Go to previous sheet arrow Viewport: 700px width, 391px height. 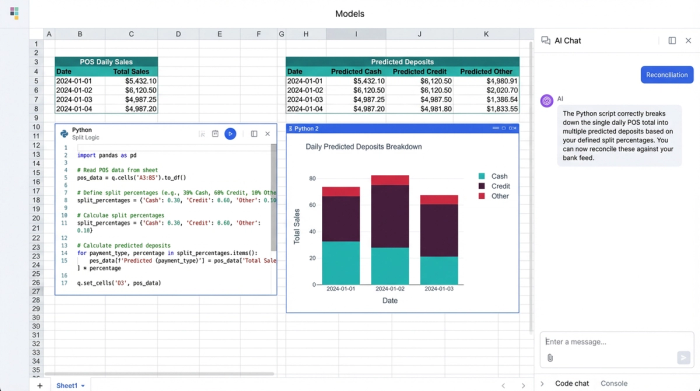tap(503, 385)
